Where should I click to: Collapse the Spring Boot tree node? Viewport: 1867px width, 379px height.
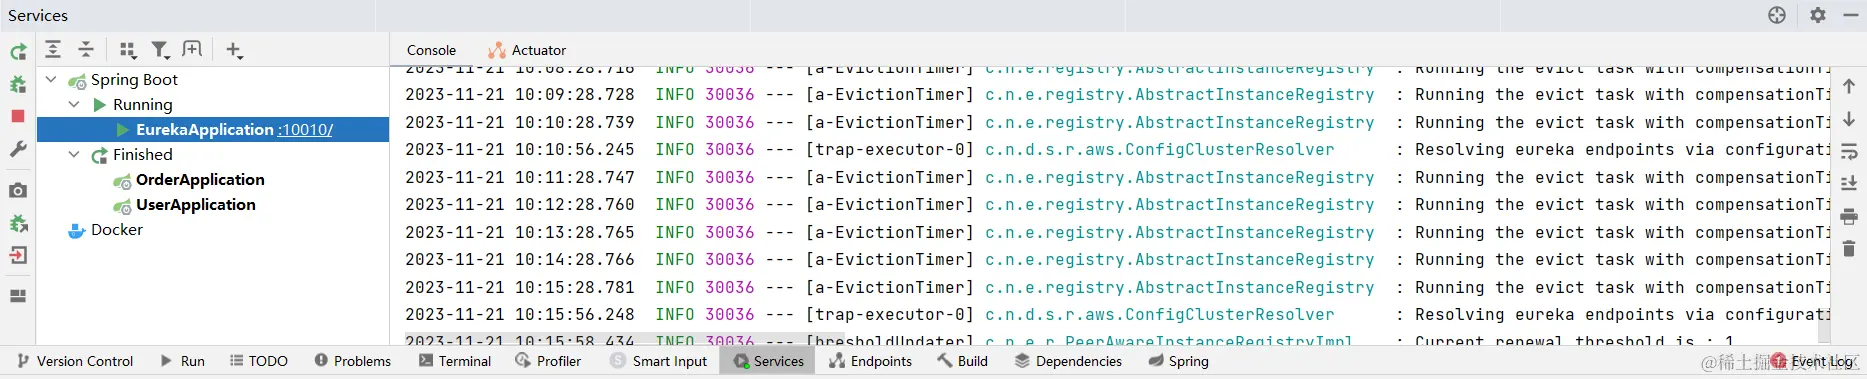coord(51,79)
